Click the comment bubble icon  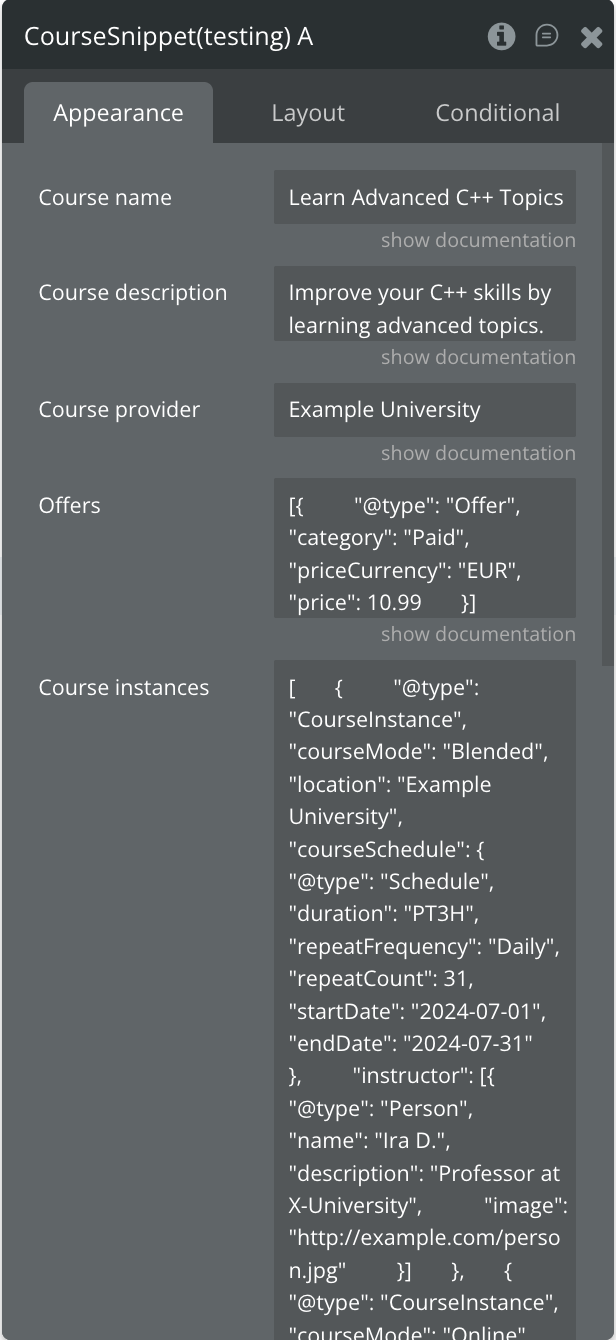tap(546, 37)
